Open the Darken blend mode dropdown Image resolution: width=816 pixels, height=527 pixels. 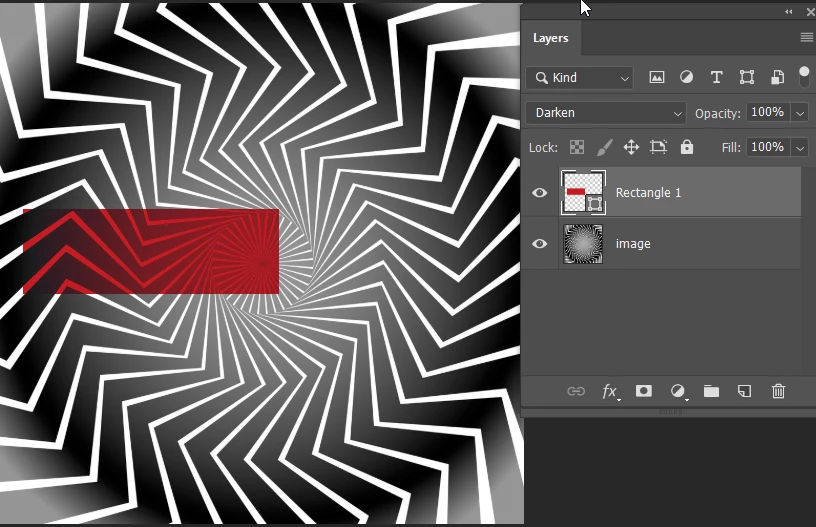(x=606, y=113)
